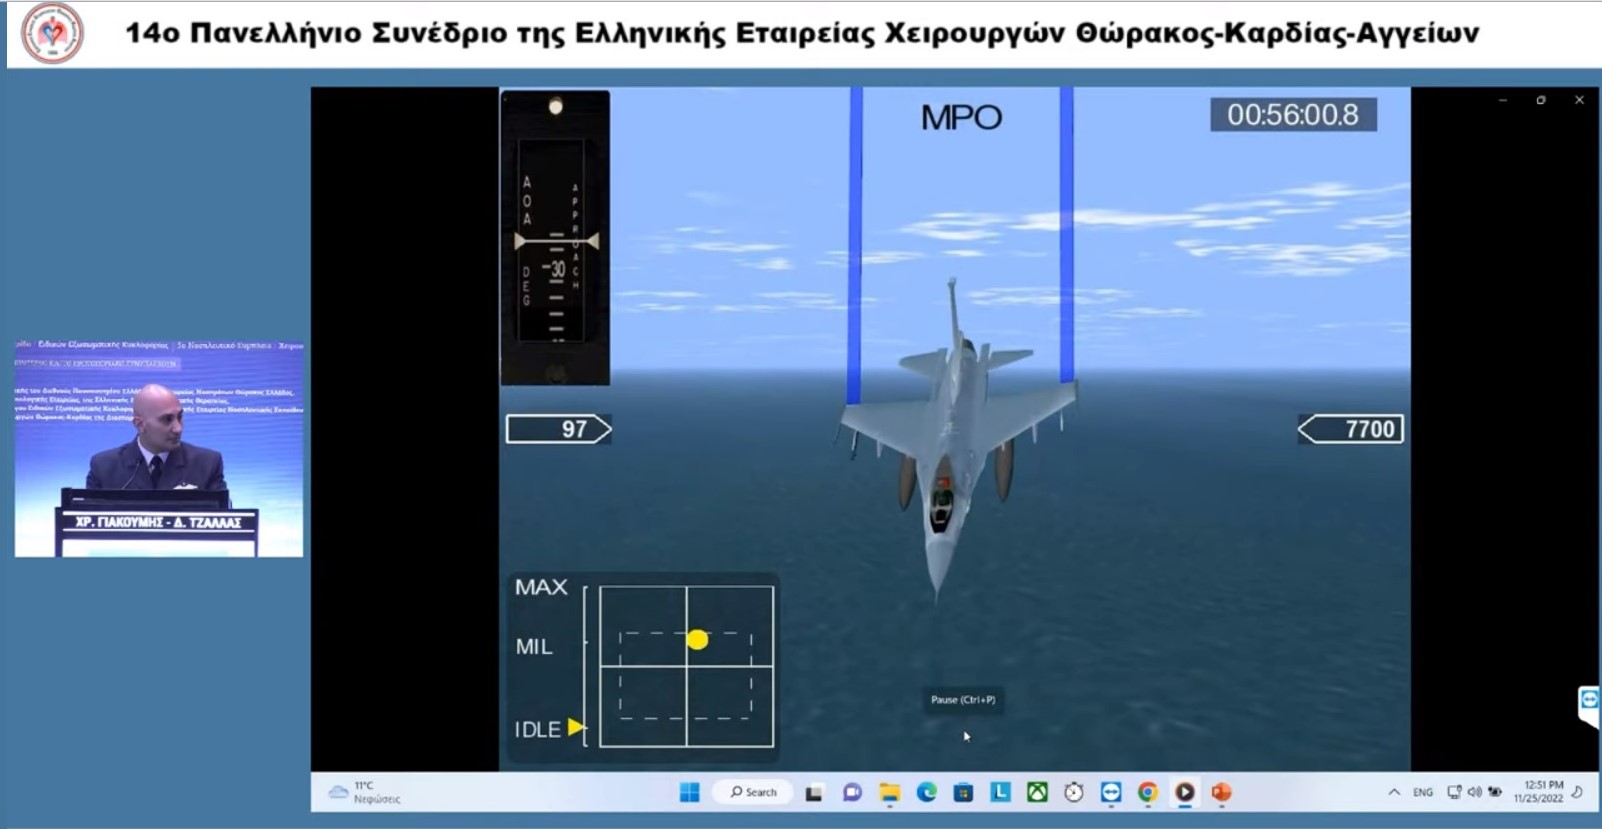Click the media player taskbar icon
Screen dimensions: 1602x829
click(x=1184, y=793)
